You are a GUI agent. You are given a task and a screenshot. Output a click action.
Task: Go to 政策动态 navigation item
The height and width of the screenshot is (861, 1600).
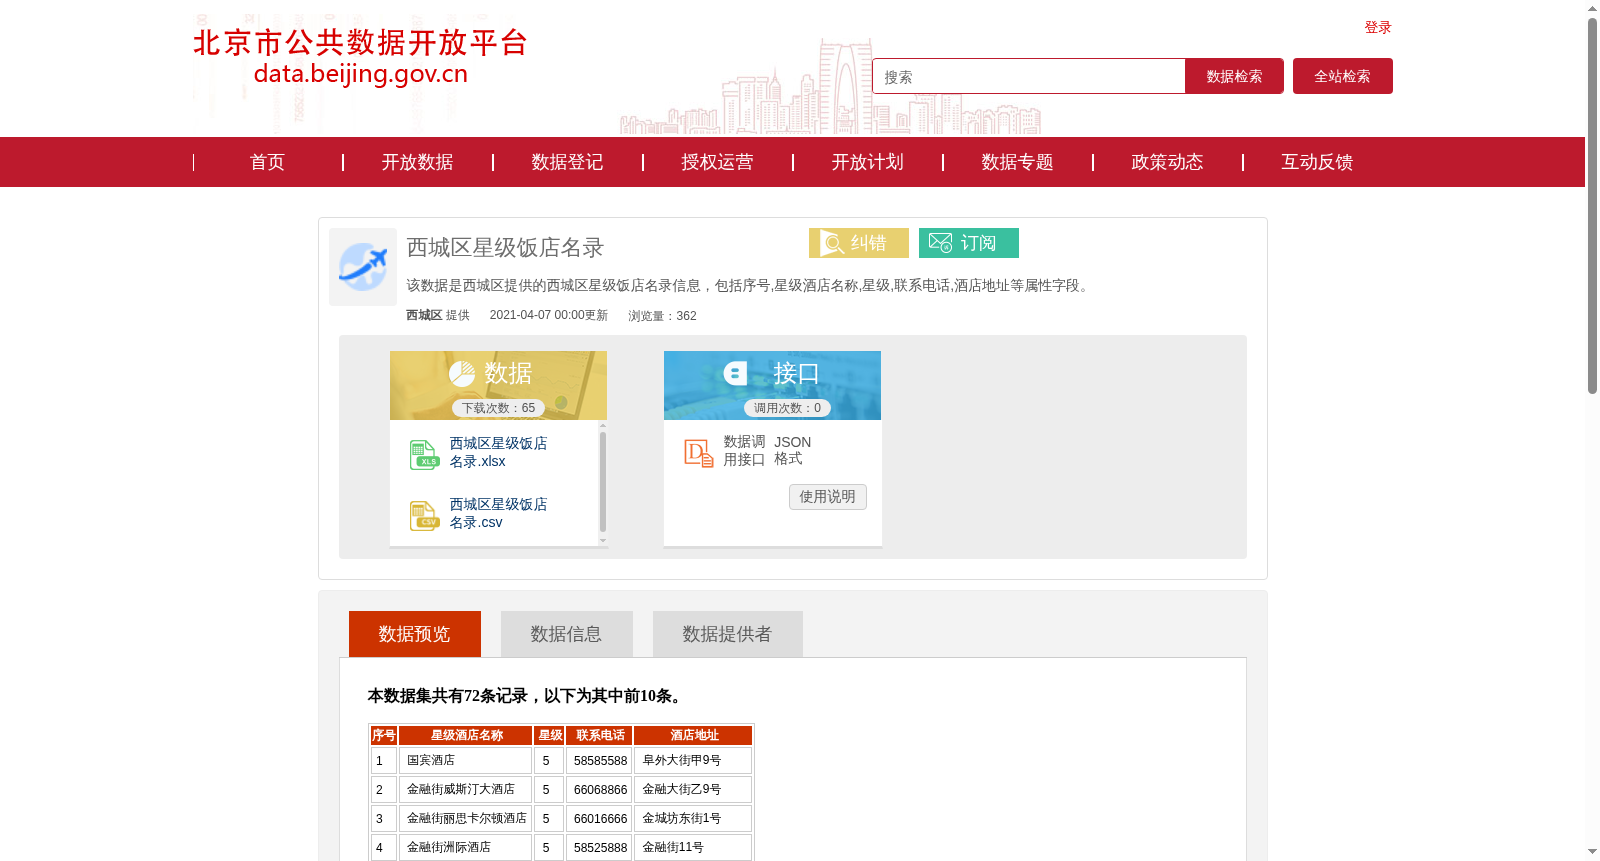coord(1168,162)
